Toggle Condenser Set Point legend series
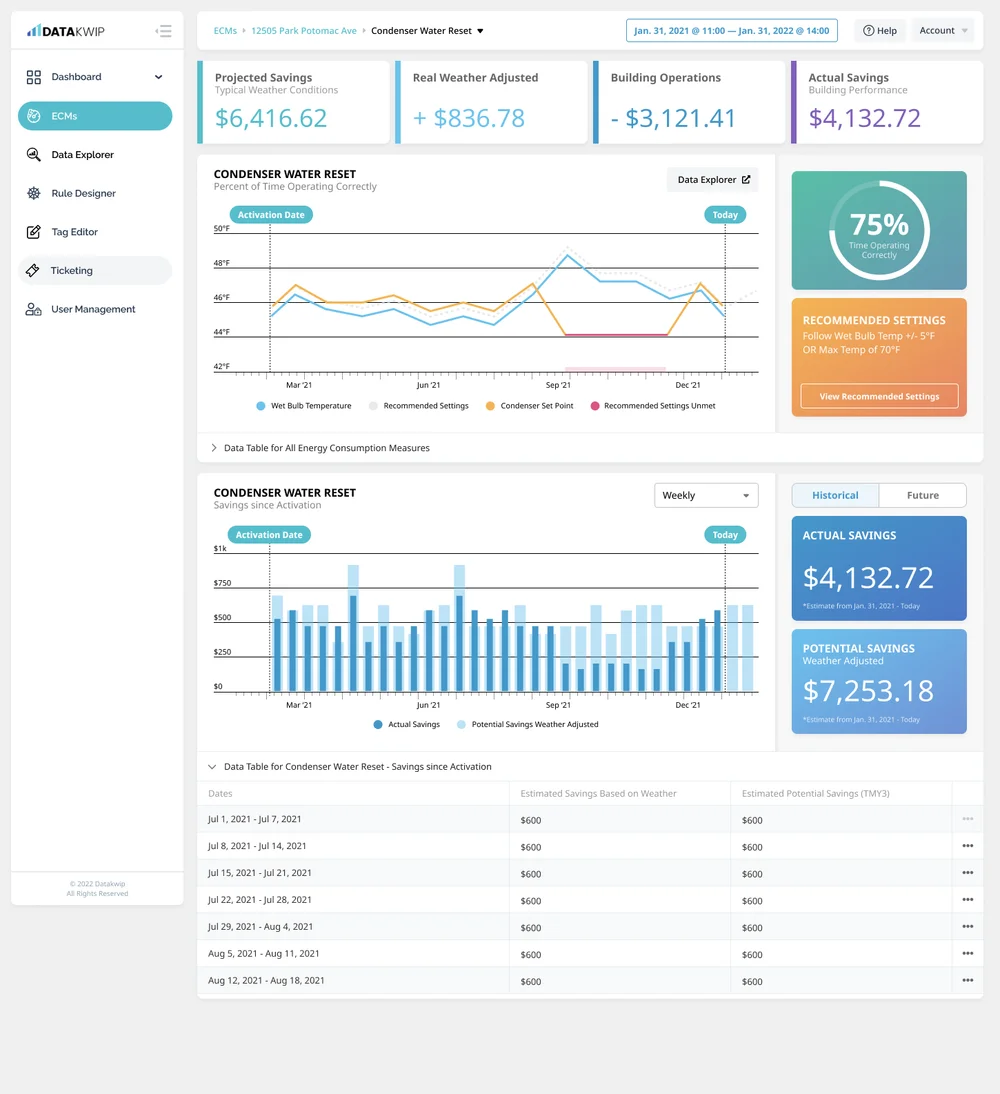This screenshot has width=1000, height=1094. 530,406
